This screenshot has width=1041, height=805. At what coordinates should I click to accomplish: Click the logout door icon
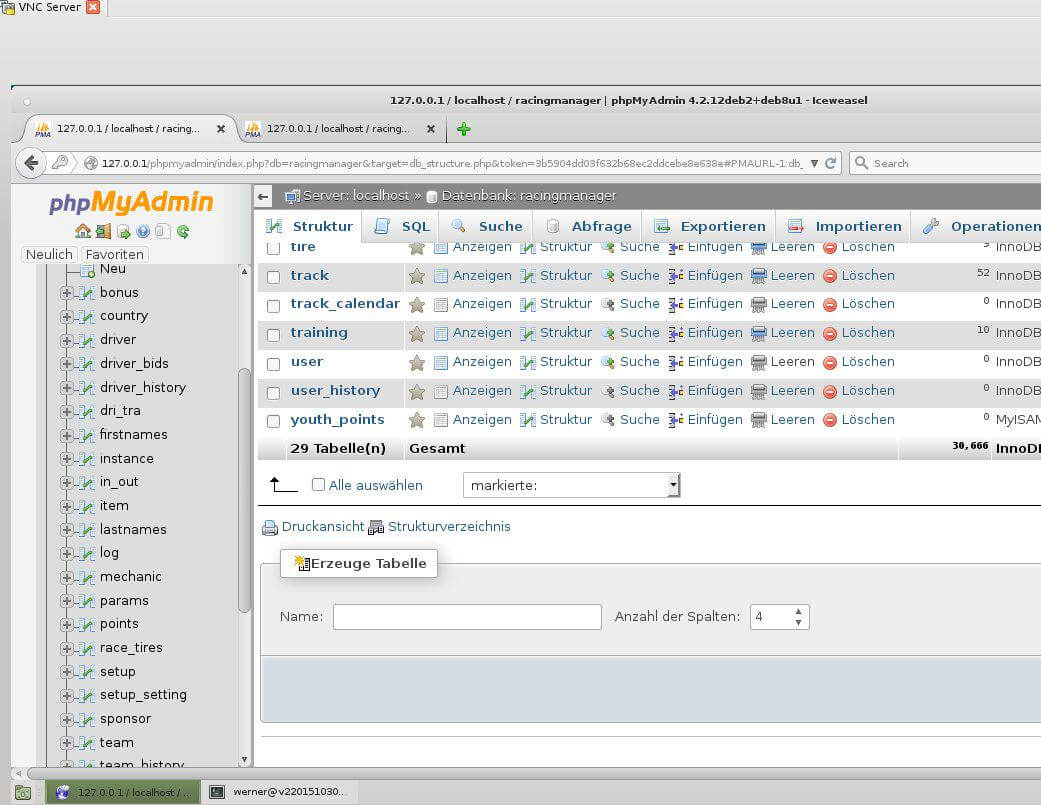coord(103,231)
